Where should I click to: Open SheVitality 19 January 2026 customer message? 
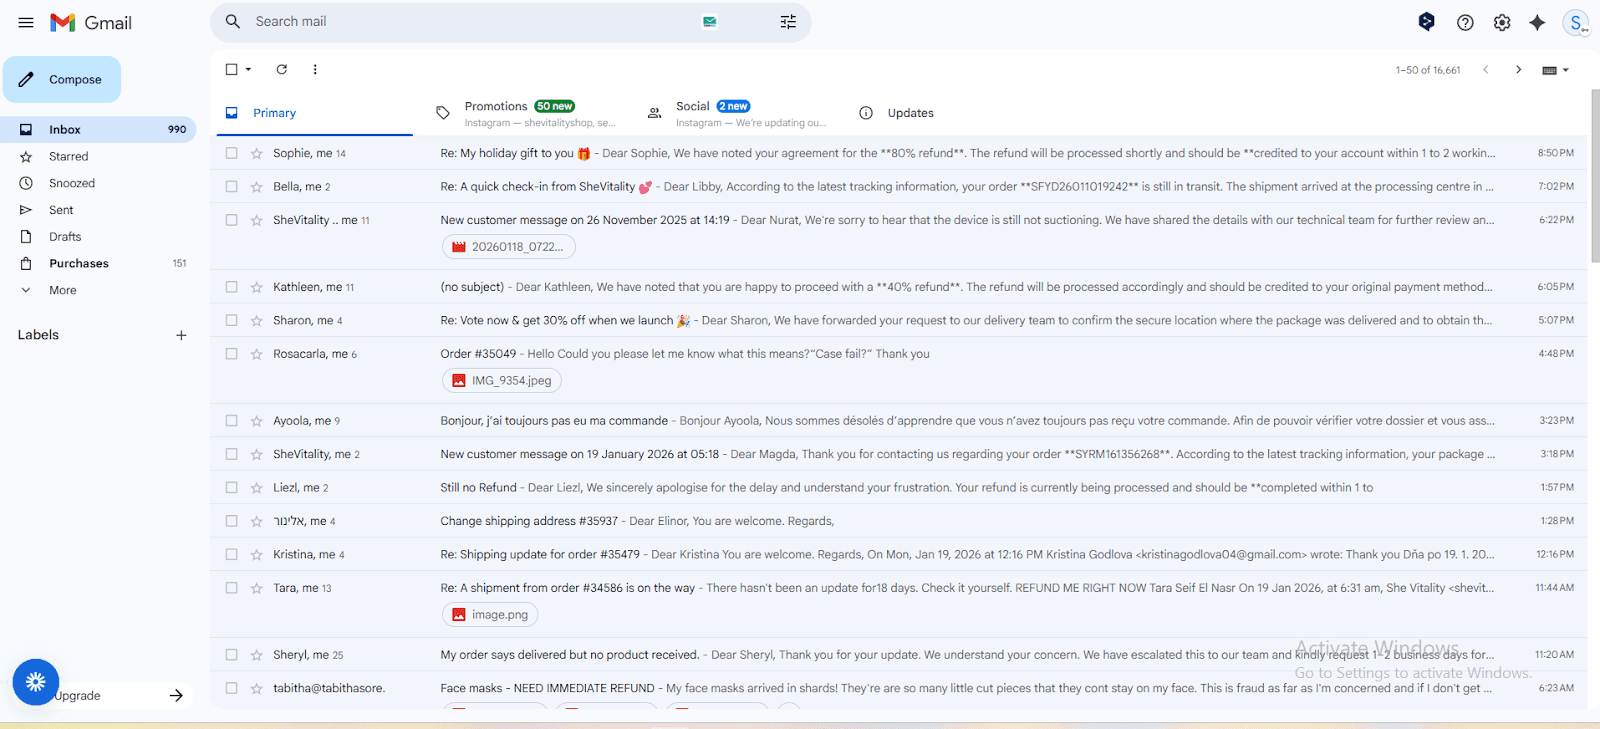pyautogui.click(x=899, y=454)
